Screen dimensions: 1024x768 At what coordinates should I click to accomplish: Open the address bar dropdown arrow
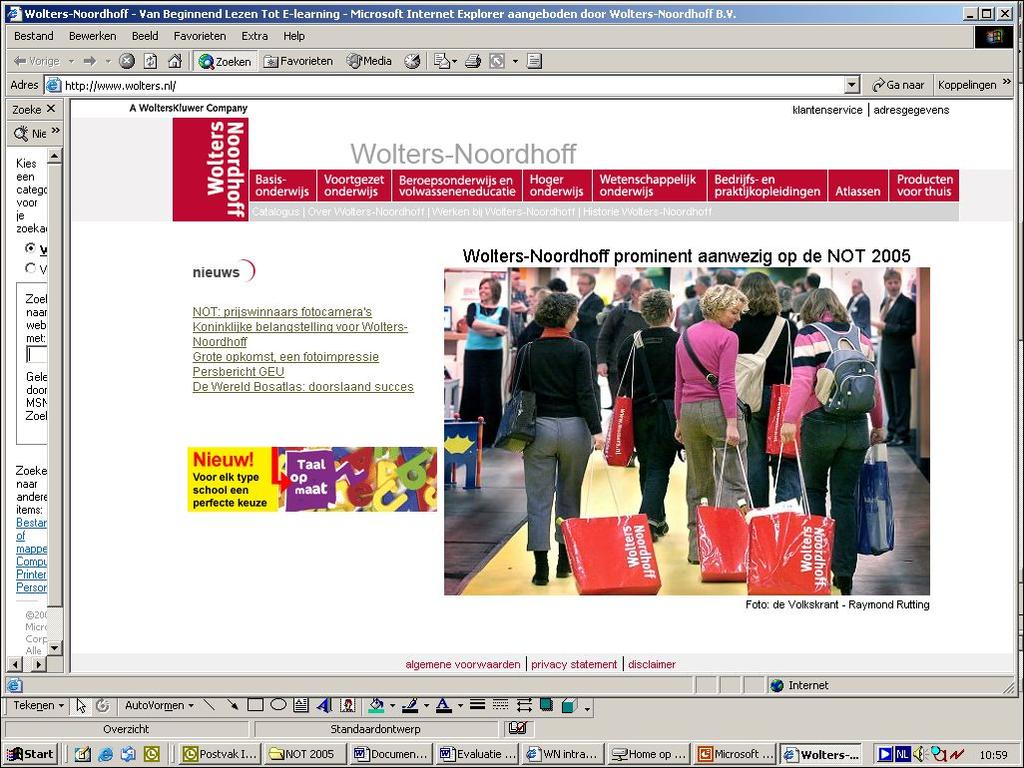pos(852,85)
